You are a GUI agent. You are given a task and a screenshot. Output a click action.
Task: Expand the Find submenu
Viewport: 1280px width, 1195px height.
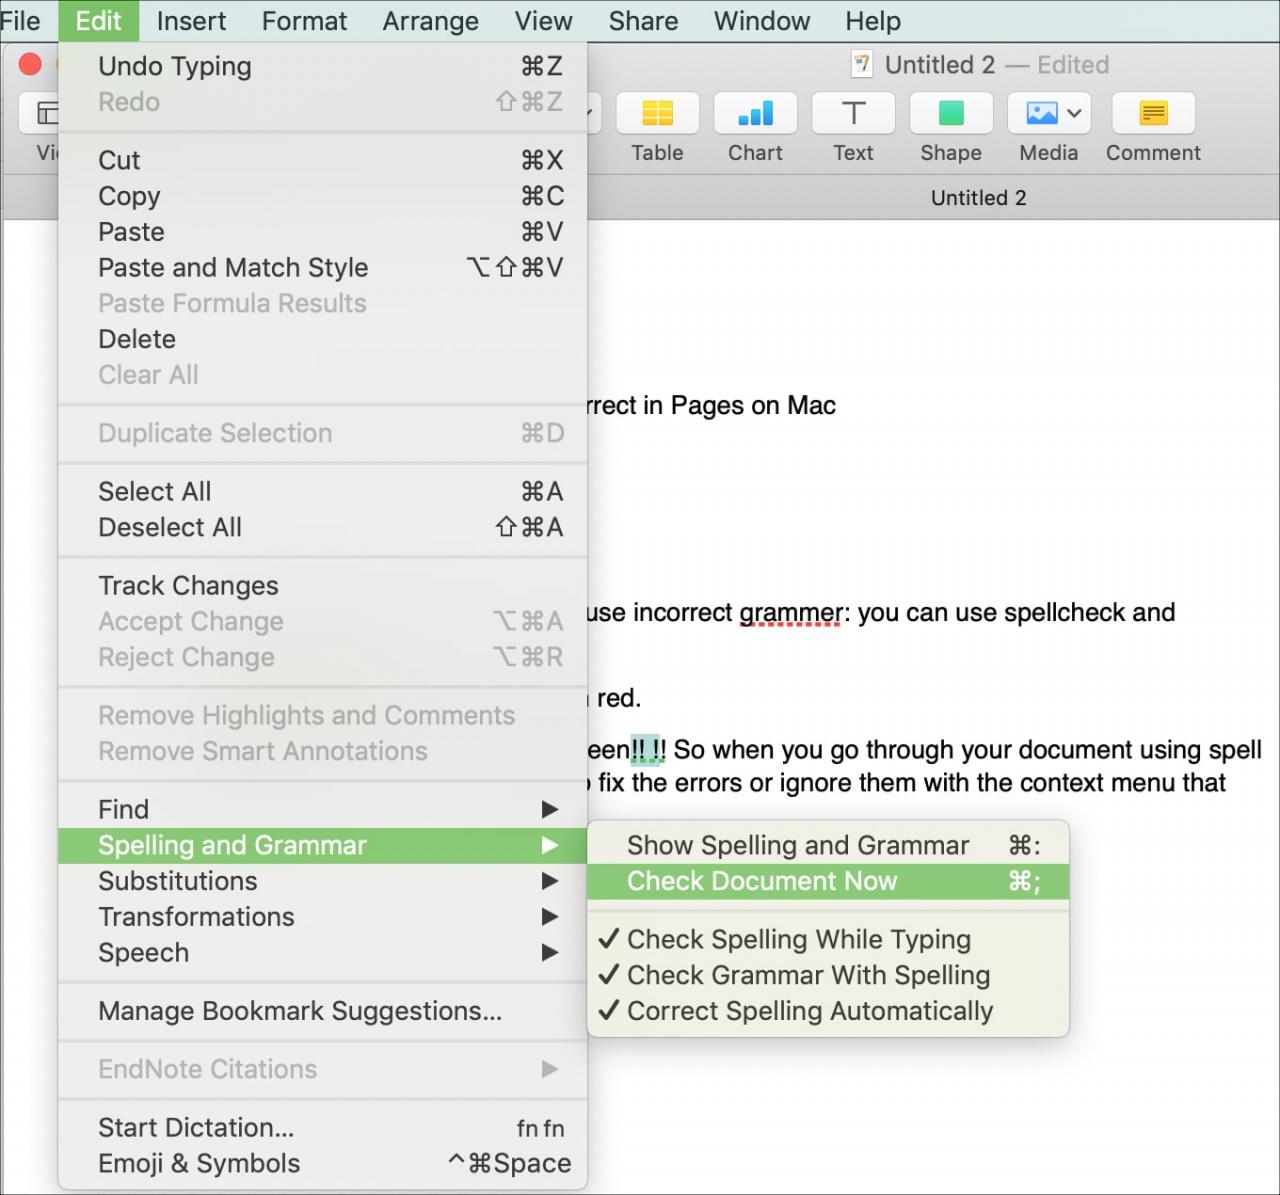click(322, 809)
